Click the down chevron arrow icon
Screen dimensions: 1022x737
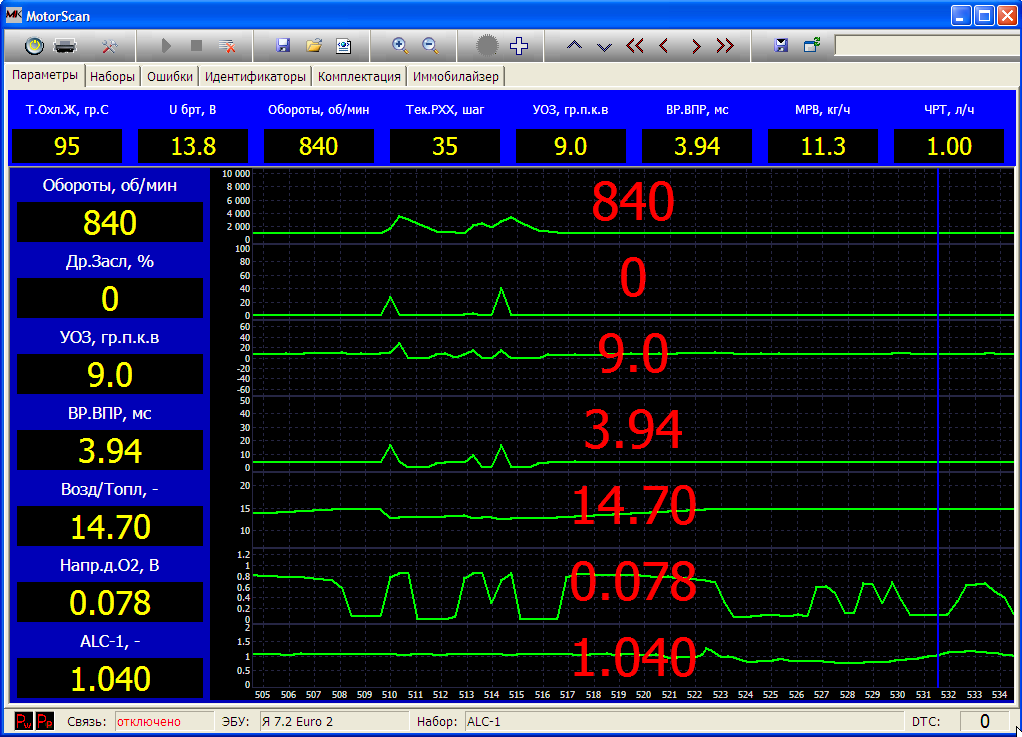(604, 46)
